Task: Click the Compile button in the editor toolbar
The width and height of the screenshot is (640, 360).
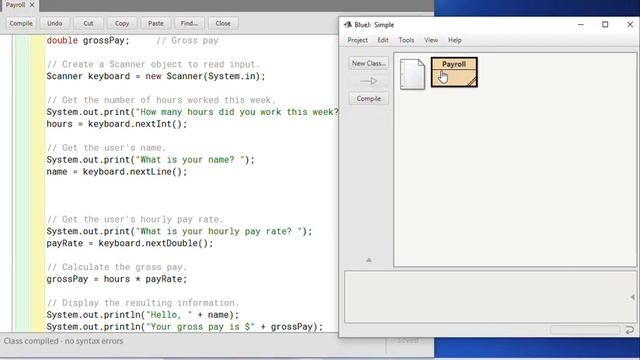Action: click(21, 23)
